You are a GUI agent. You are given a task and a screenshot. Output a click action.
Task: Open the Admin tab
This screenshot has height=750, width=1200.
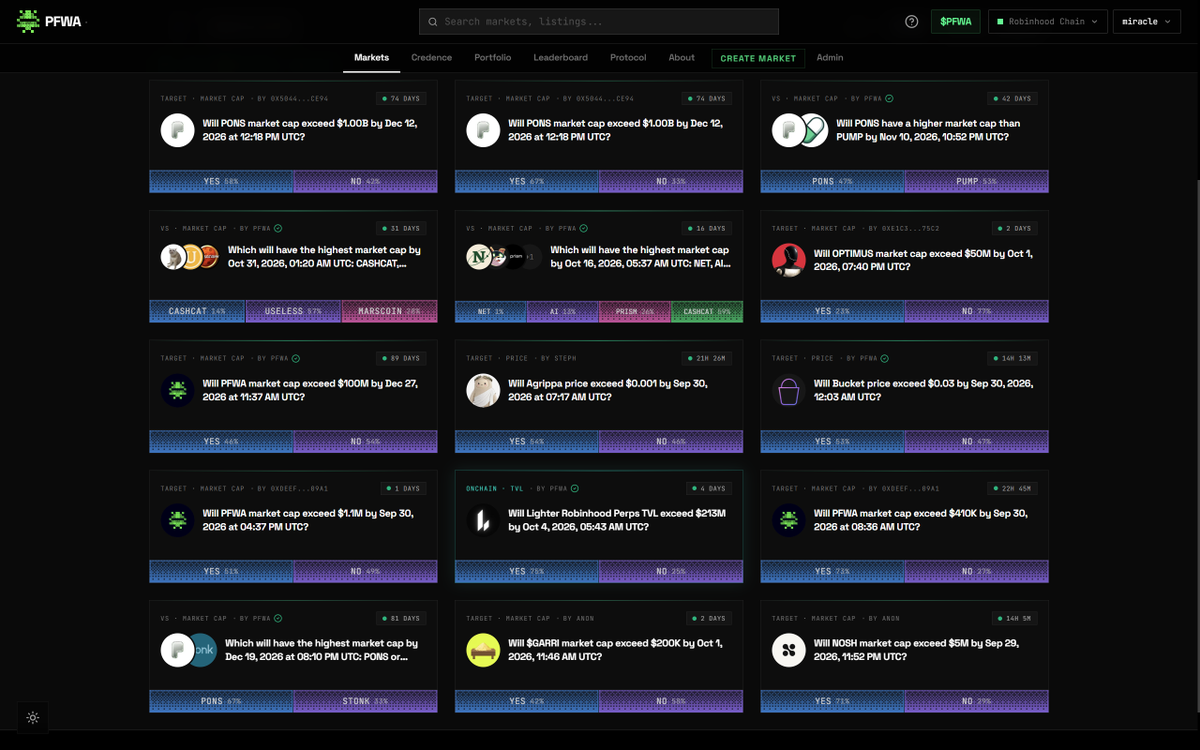coord(830,58)
